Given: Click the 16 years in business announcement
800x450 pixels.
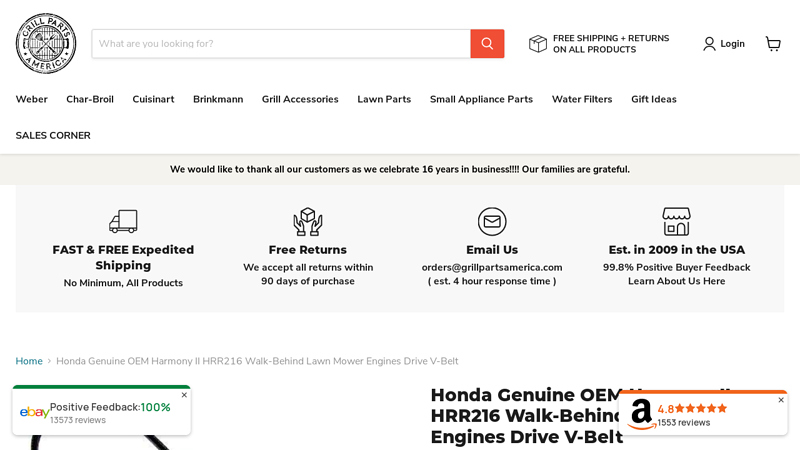Looking at the screenshot, I should point(400,169).
